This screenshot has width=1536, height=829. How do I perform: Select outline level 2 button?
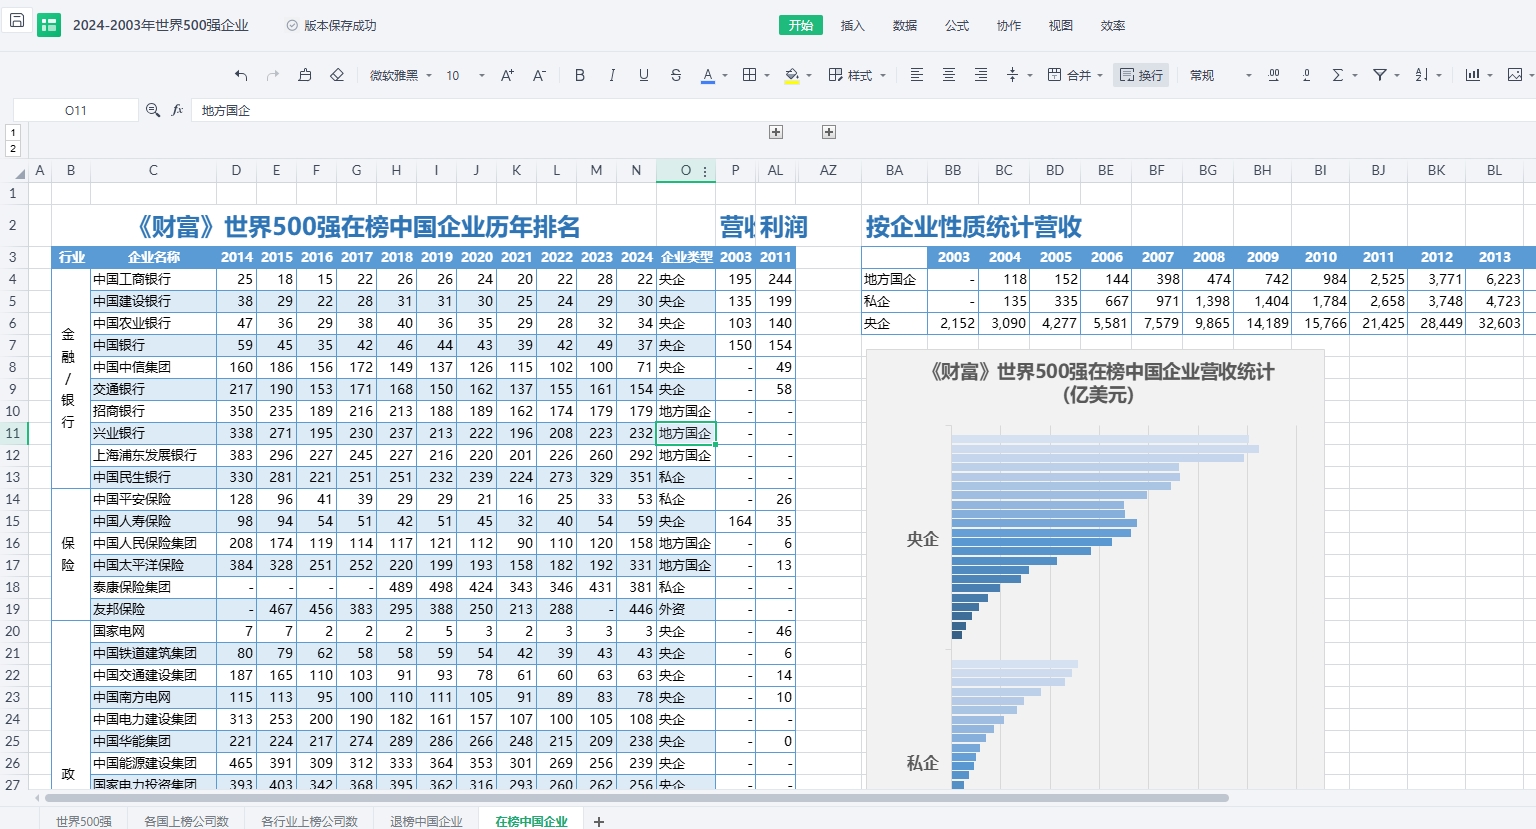point(13,149)
